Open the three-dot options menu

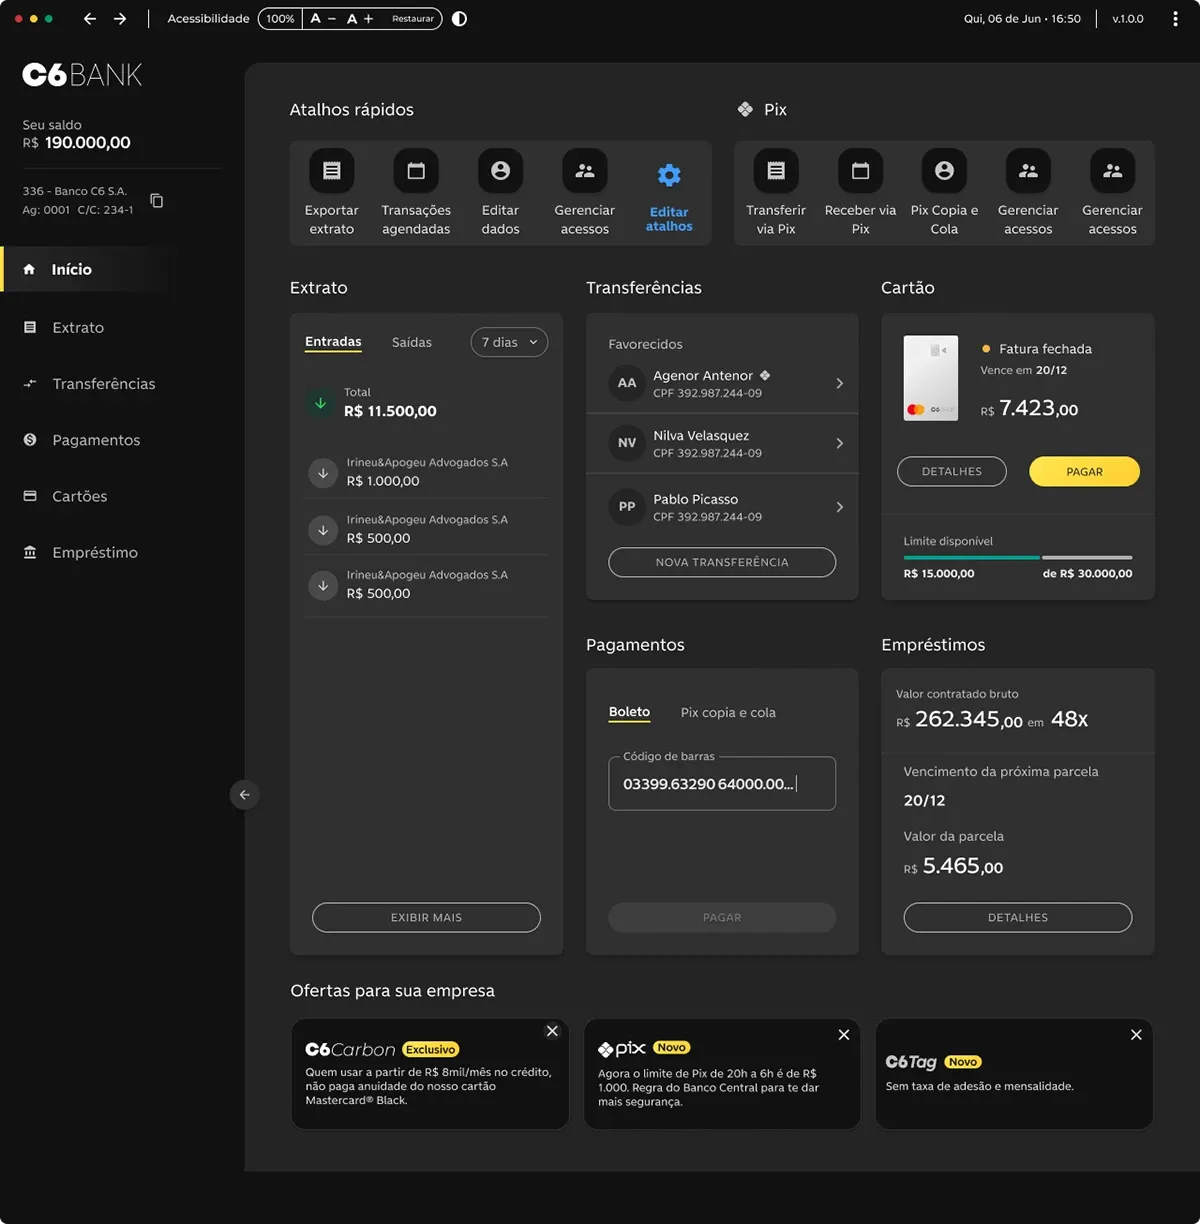(x=1175, y=19)
